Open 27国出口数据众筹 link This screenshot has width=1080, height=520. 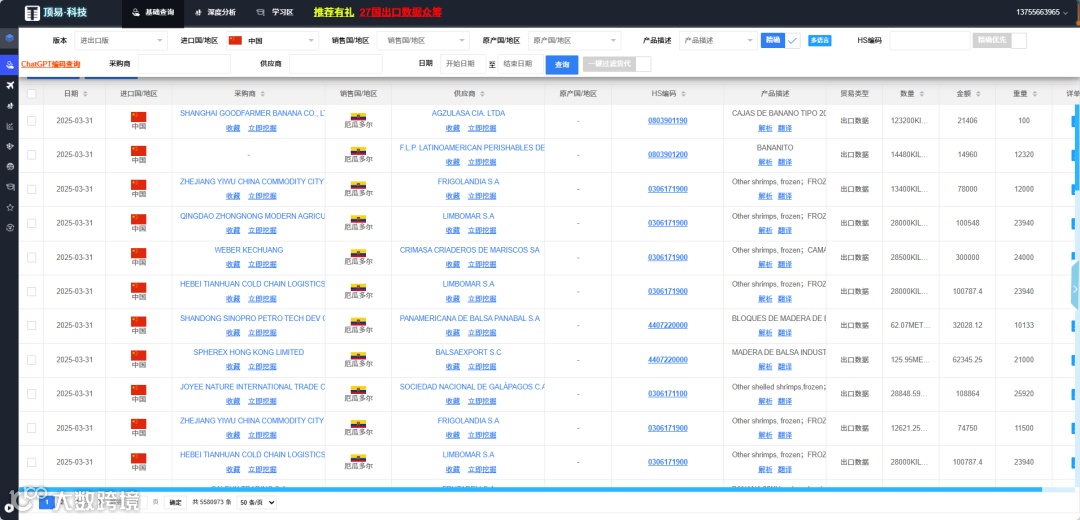pos(401,12)
